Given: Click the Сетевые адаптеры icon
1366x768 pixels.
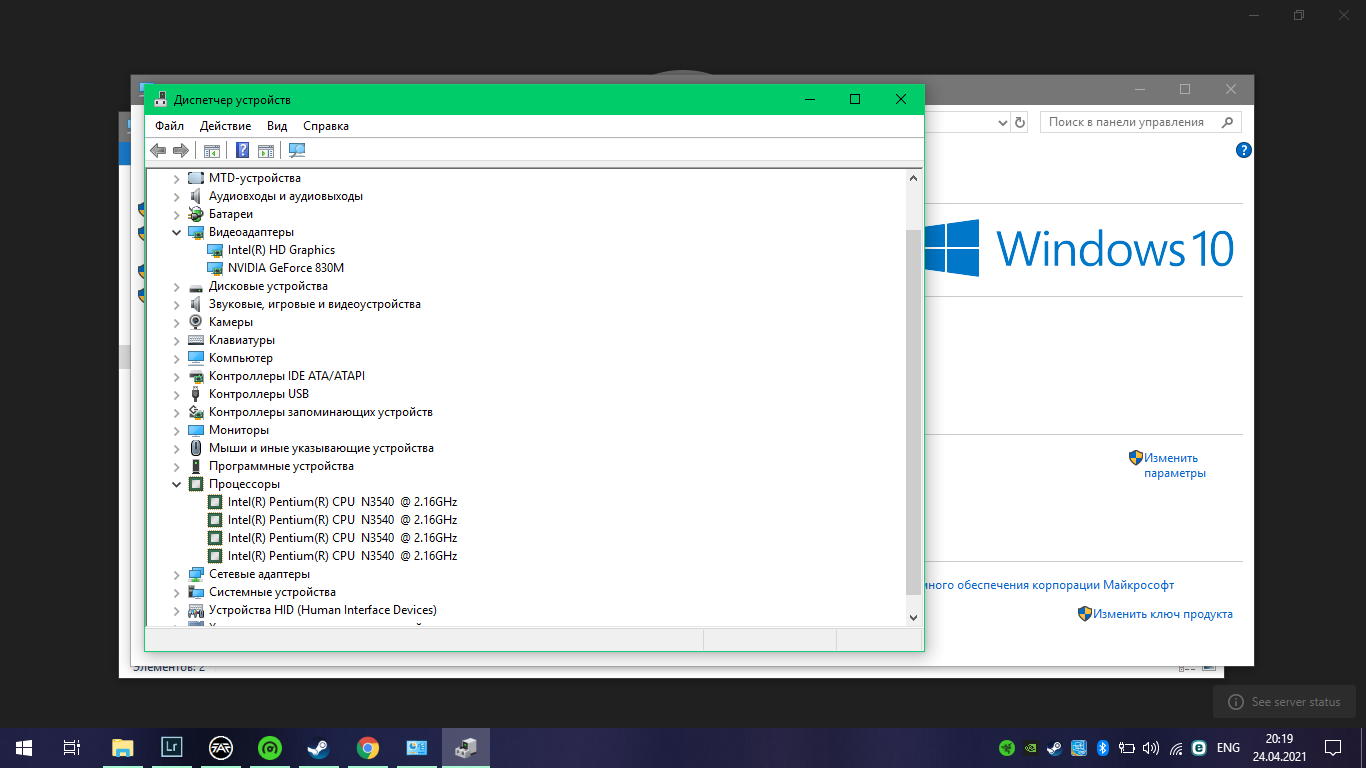Looking at the screenshot, I should (x=196, y=574).
